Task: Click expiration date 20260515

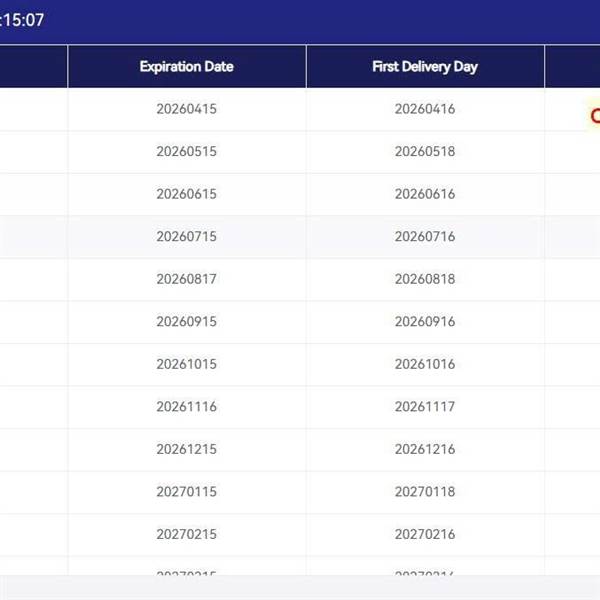Action: pyautogui.click(x=186, y=152)
